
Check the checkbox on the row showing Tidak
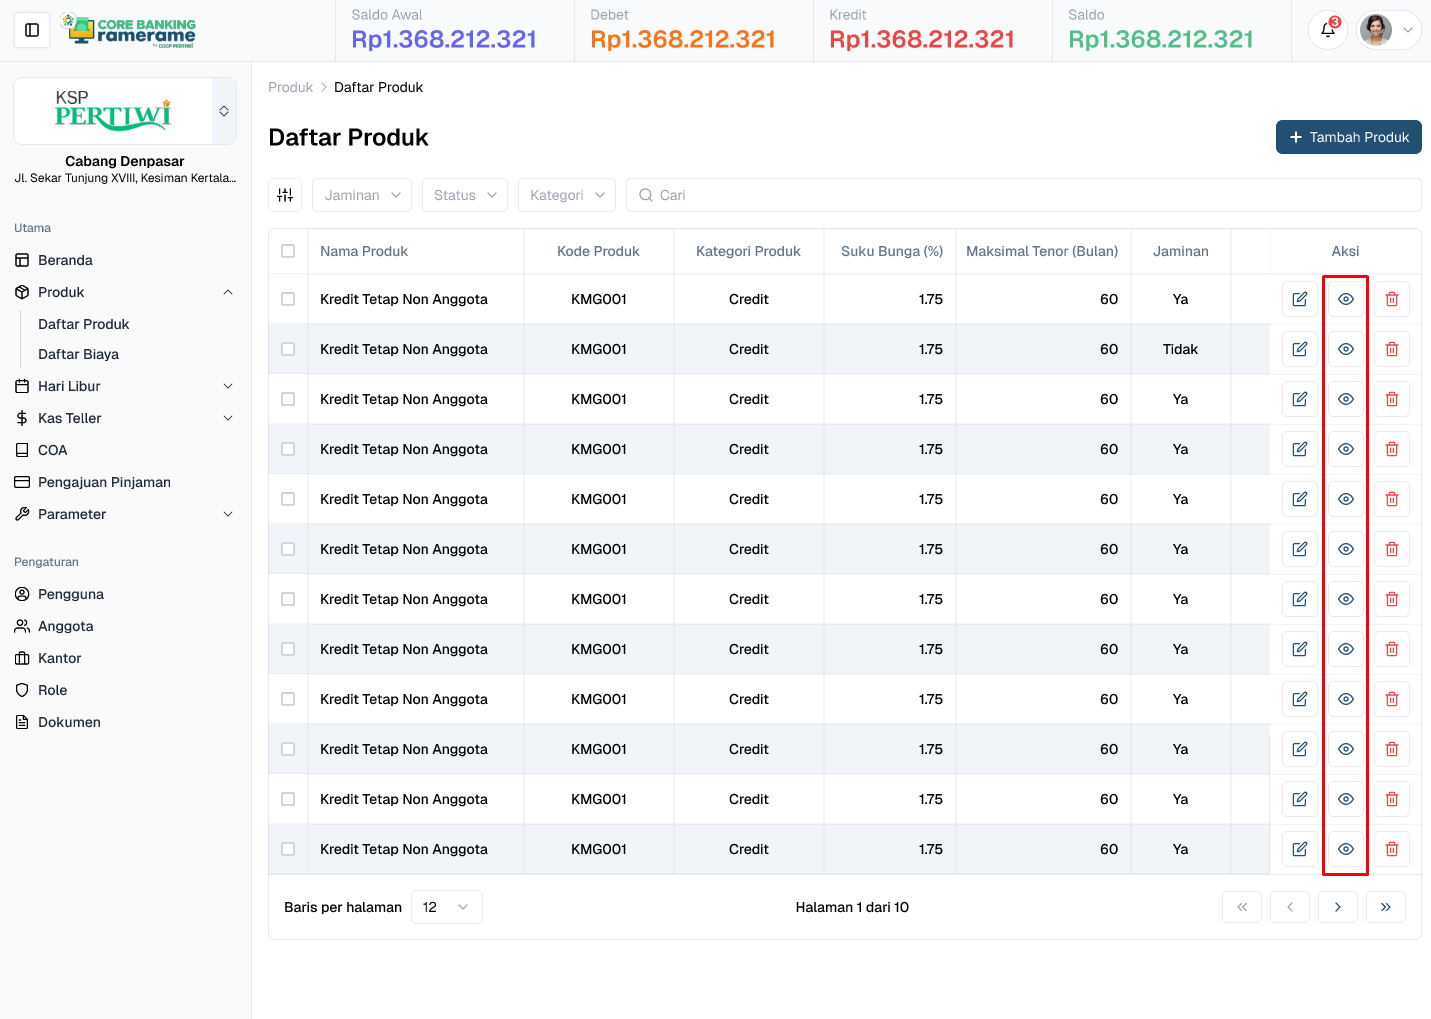point(287,348)
